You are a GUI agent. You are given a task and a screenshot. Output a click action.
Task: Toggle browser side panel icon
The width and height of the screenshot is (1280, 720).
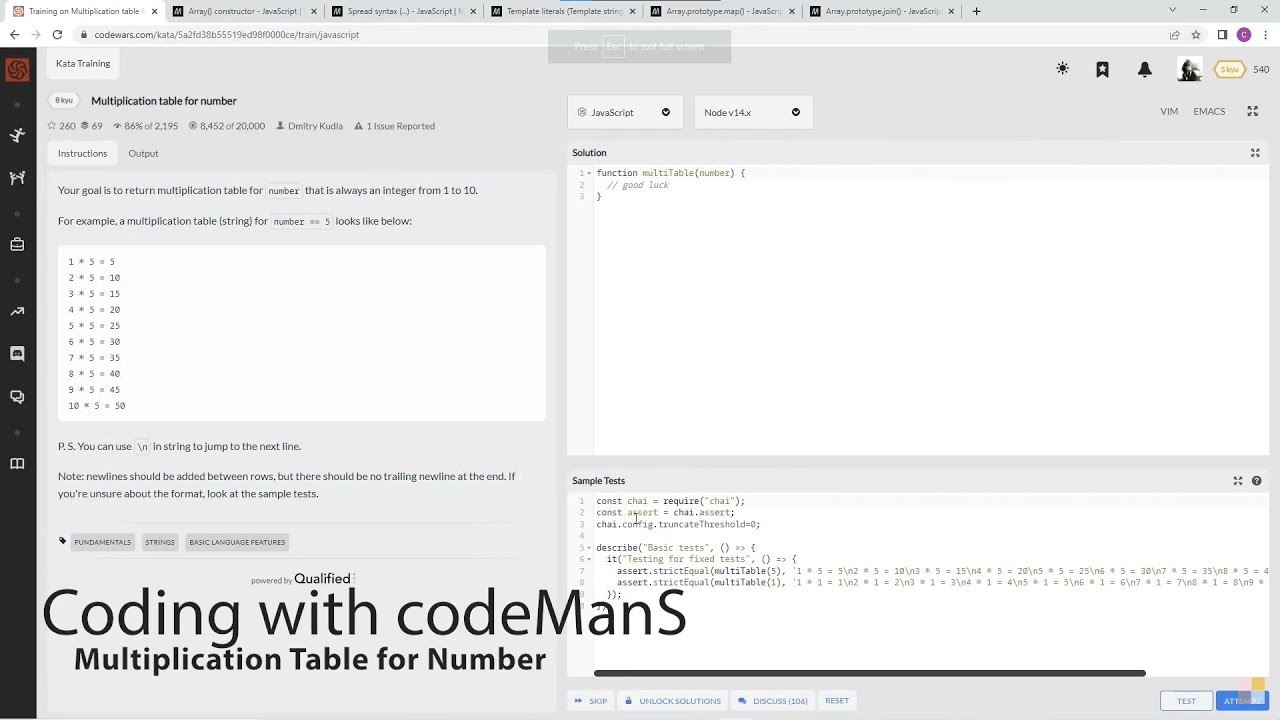click(1222, 34)
